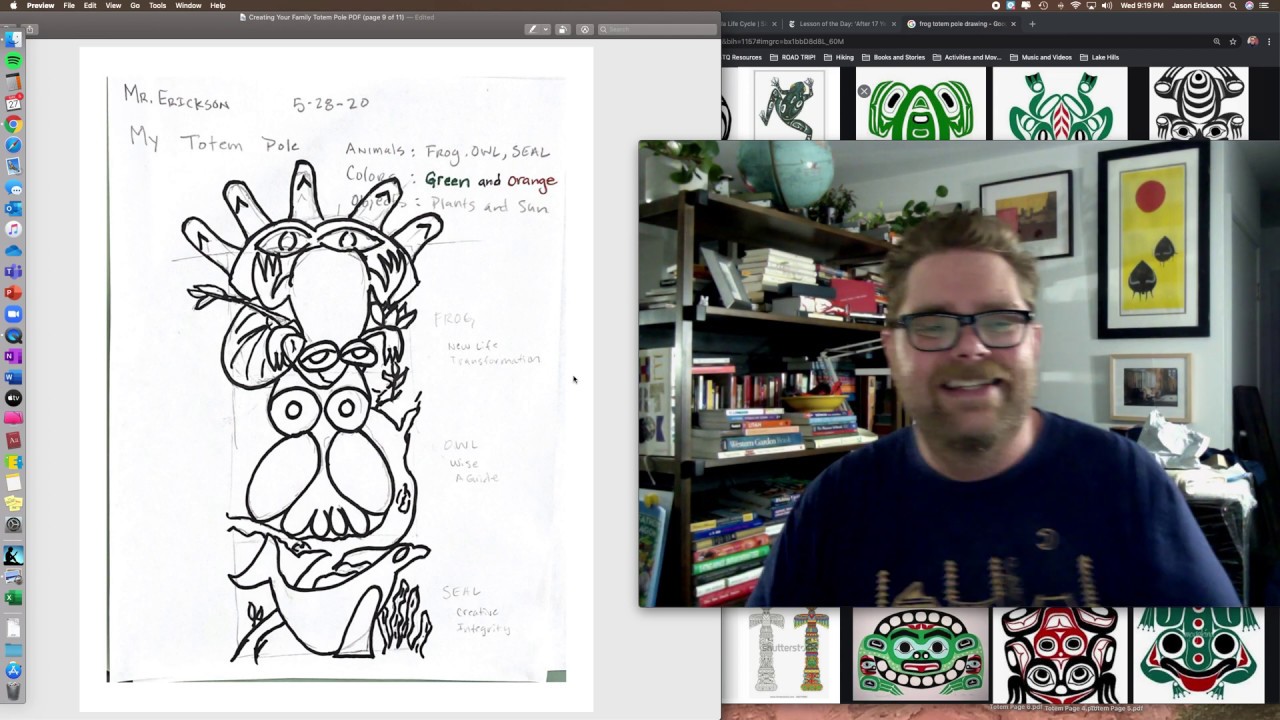
Task: Click the zoom magnifier icon in Chrome address bar
Action: pyautogui.click(x=1216, y=42)
